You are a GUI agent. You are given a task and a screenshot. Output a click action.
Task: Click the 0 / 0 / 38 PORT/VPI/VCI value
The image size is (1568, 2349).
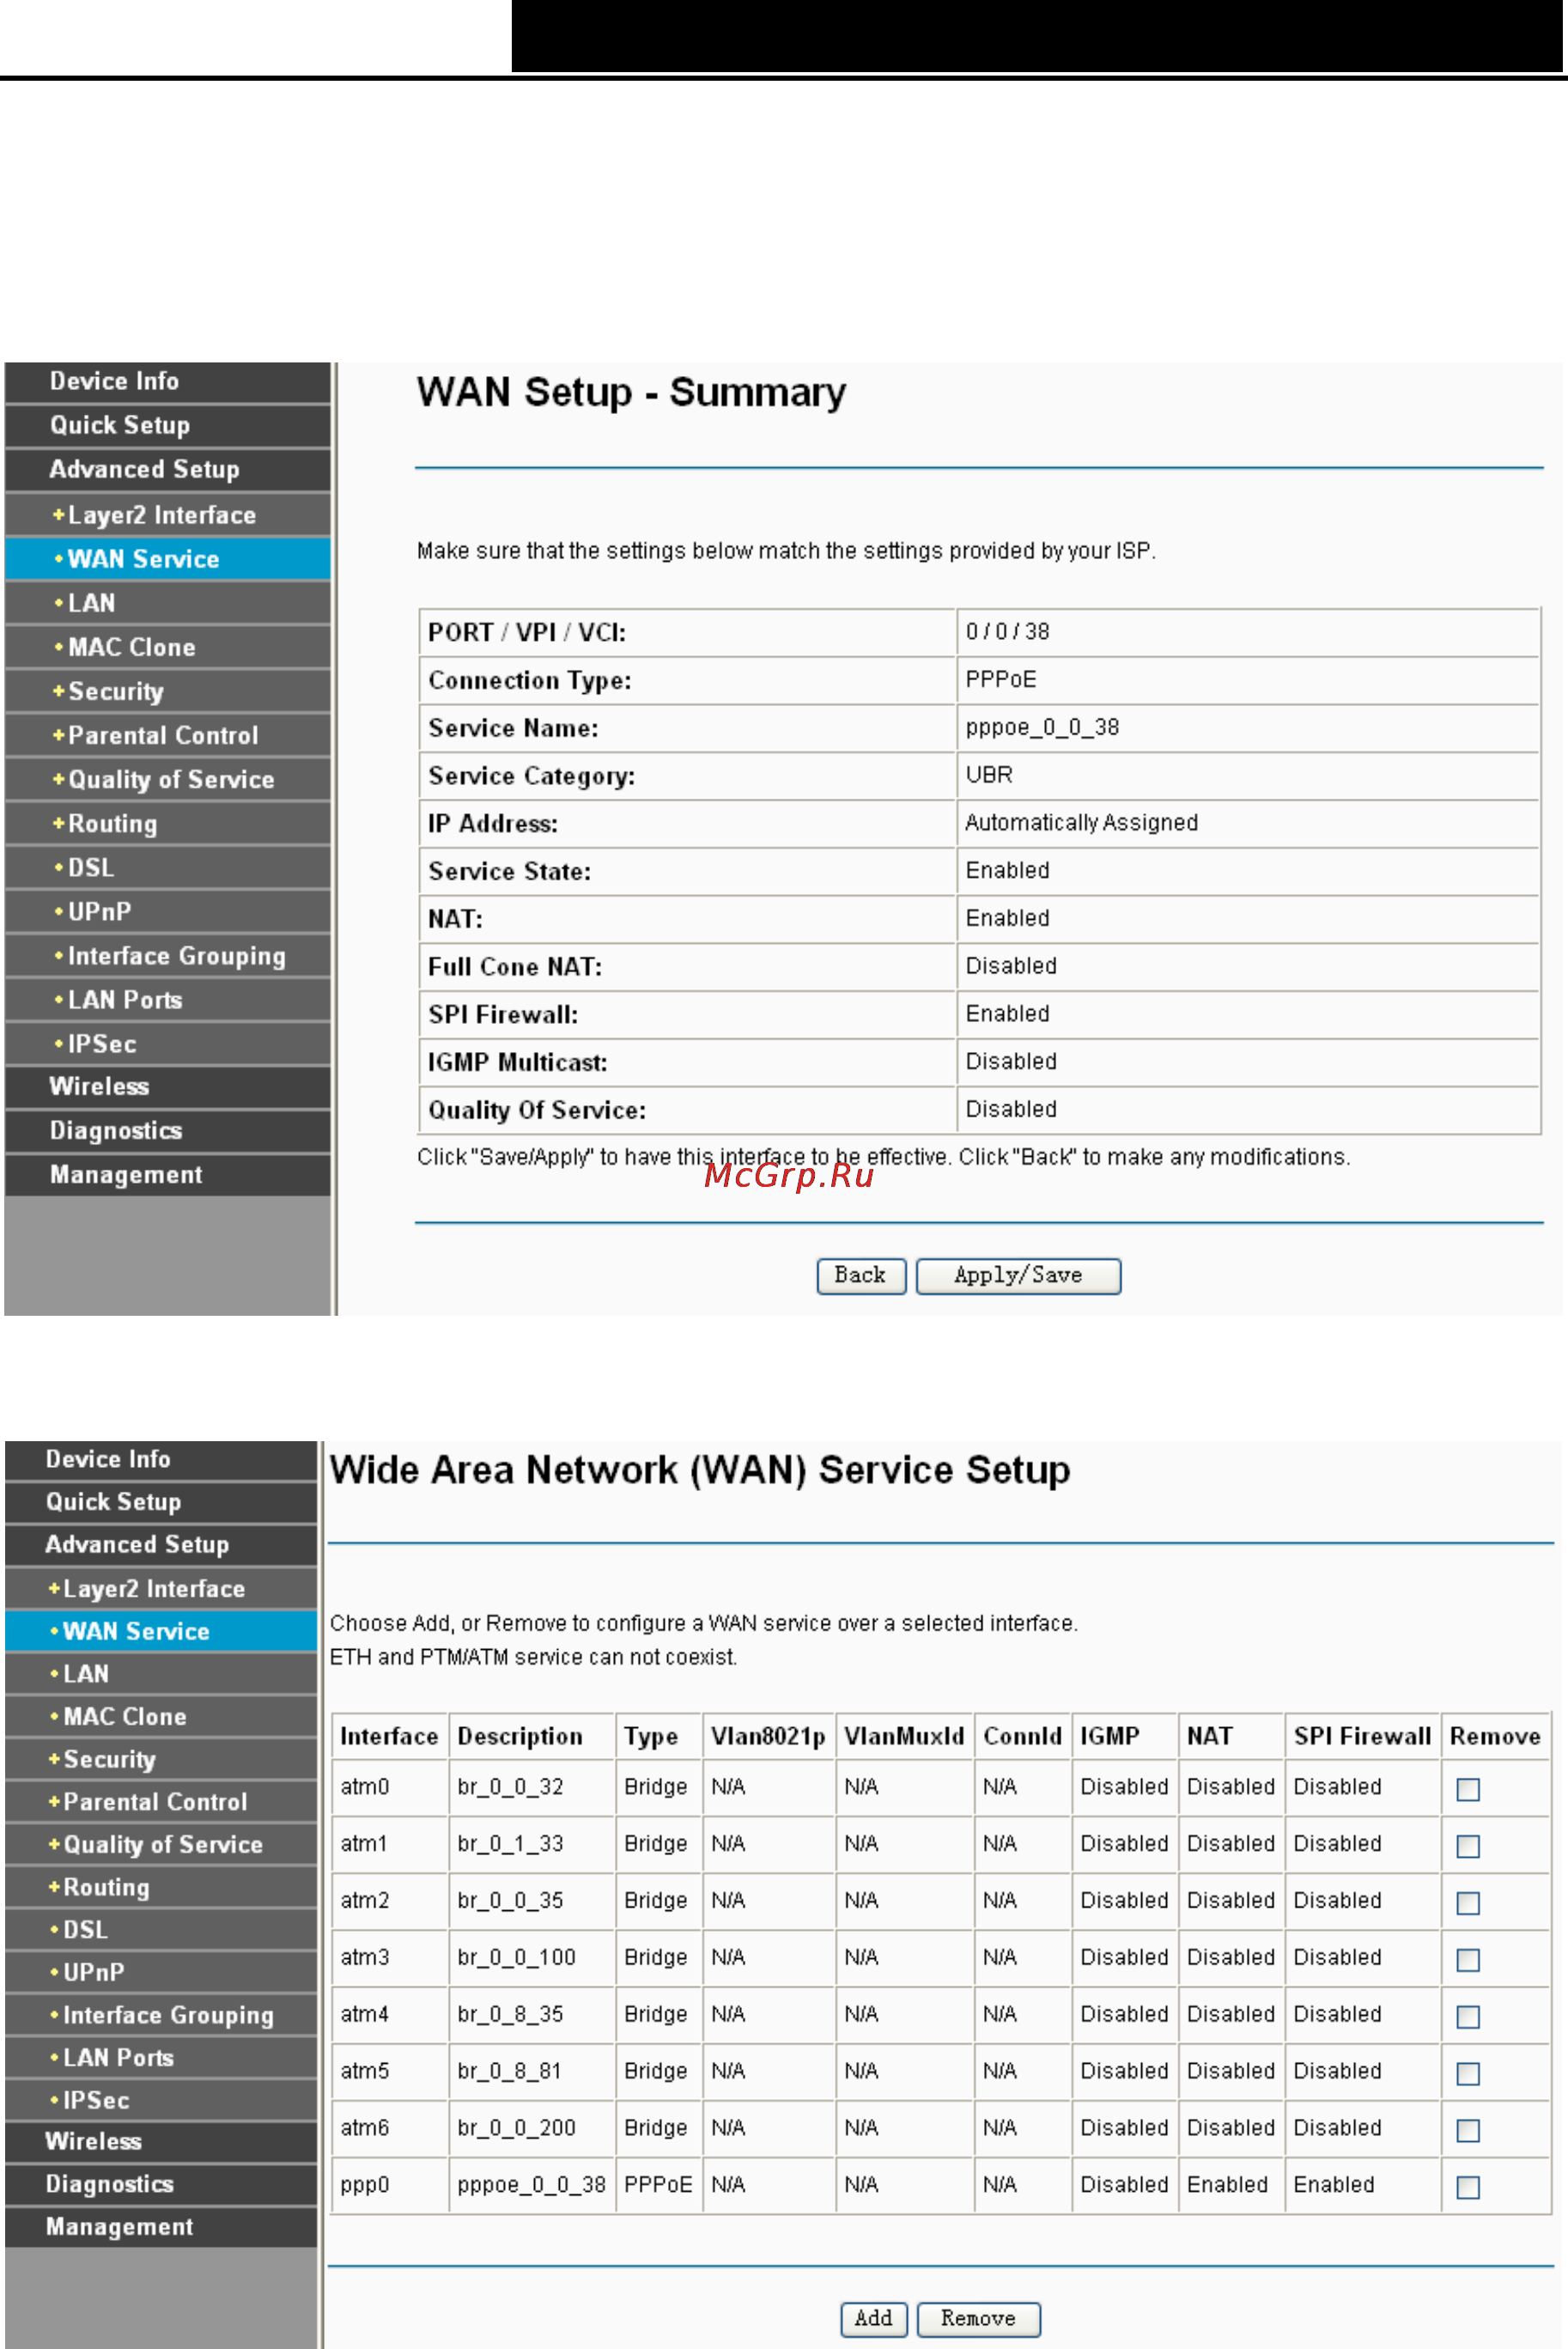point(1007,632)
